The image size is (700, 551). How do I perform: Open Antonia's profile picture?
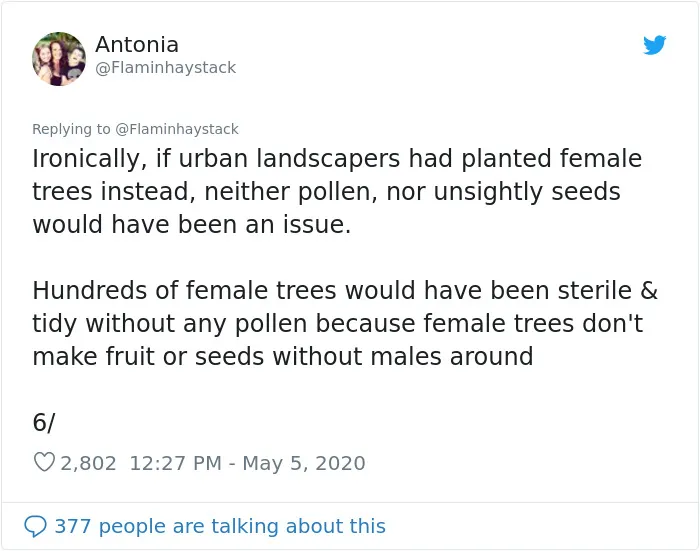(x=59, y=58)
